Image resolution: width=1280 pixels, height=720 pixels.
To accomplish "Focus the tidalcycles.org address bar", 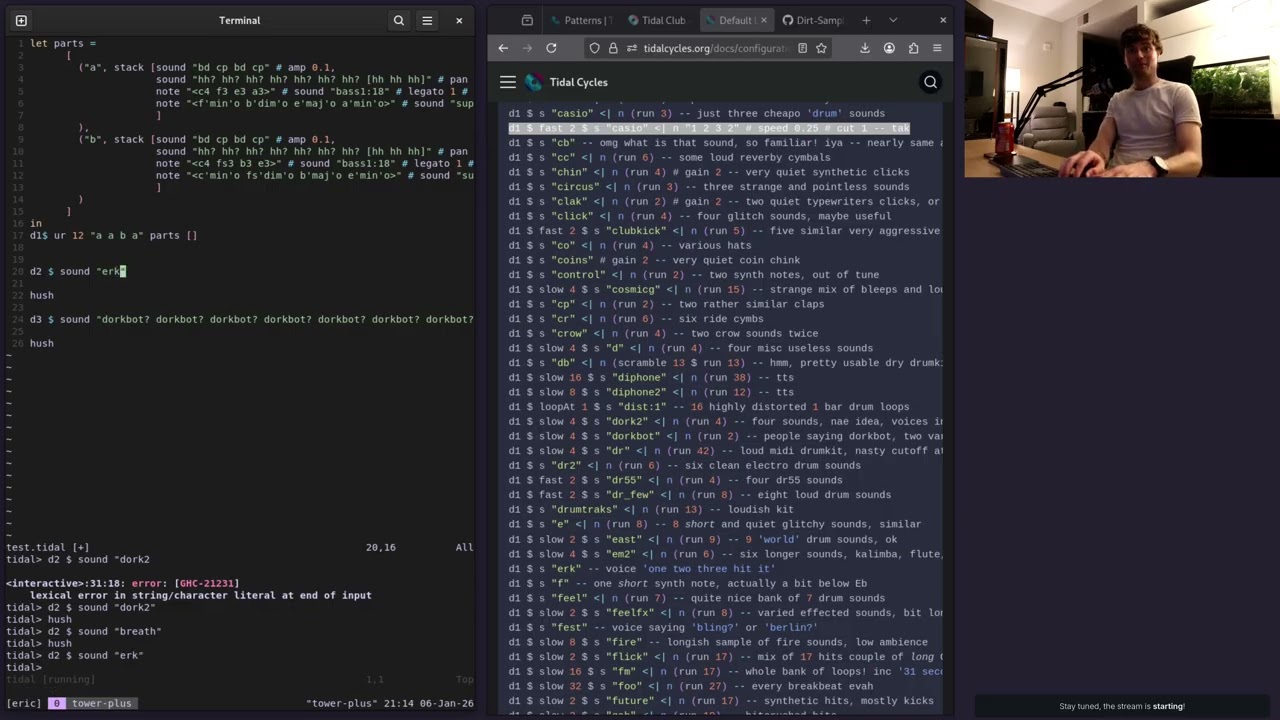I will point(716,48).
